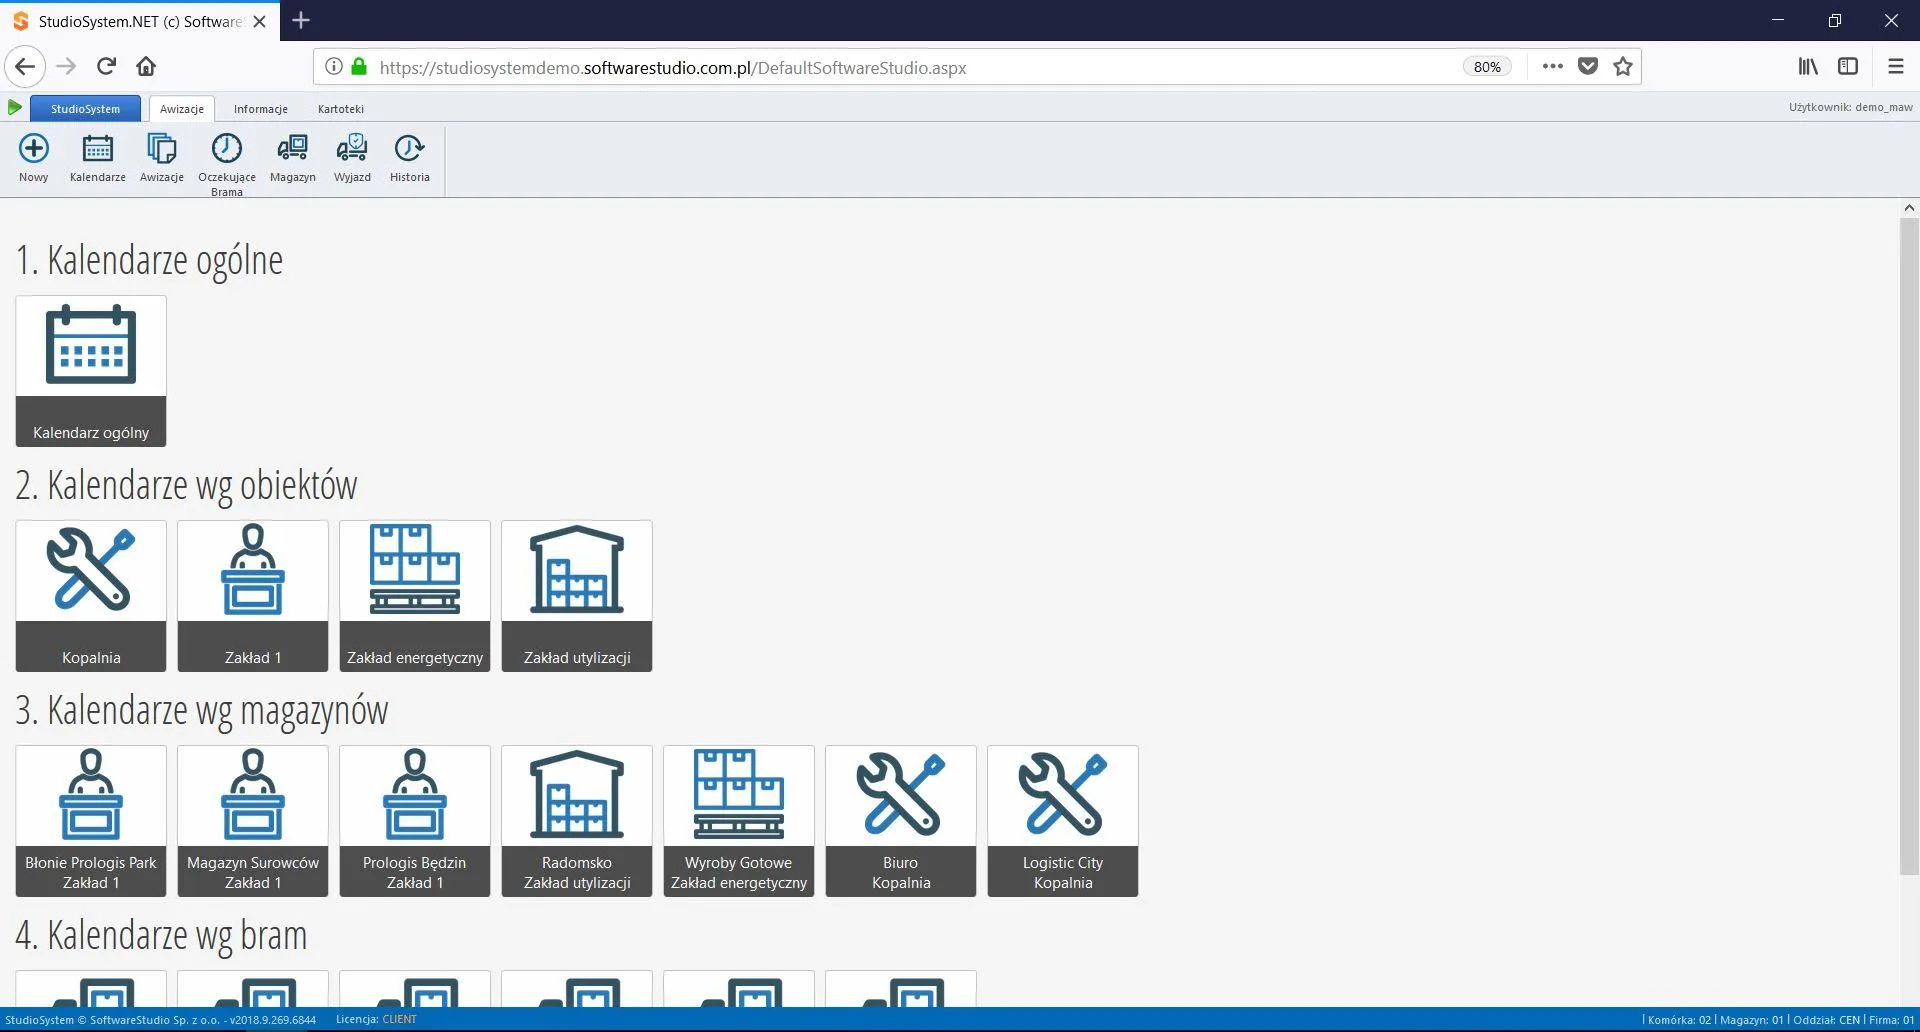Screen dimensions: 1920x1032
Task: Open Magazyn Surowców Zakład 1 tile
Action: click(x=253, y=821)
